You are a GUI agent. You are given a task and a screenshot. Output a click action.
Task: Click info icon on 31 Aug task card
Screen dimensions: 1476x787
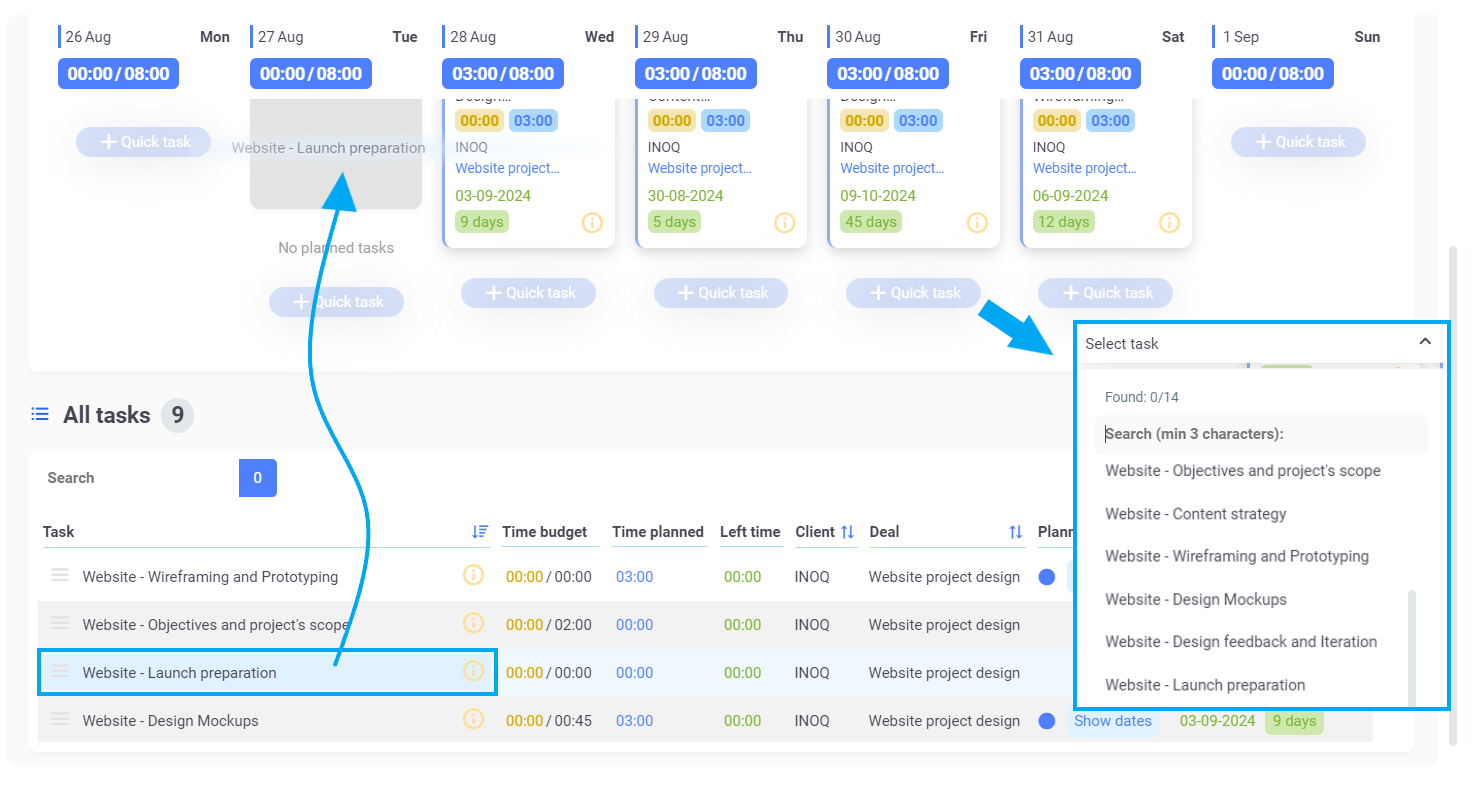click(x=1169, y=222)
